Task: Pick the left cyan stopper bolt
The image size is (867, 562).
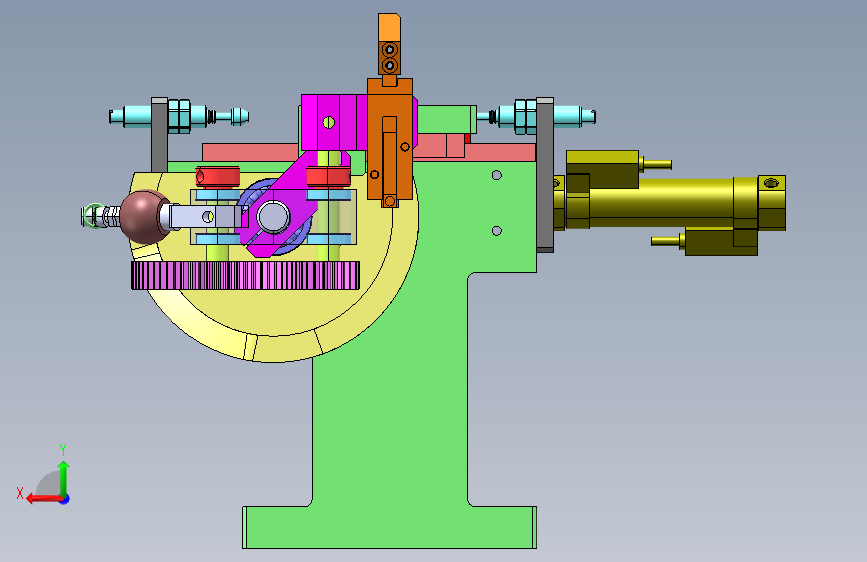Action: (x=179, y=117)
